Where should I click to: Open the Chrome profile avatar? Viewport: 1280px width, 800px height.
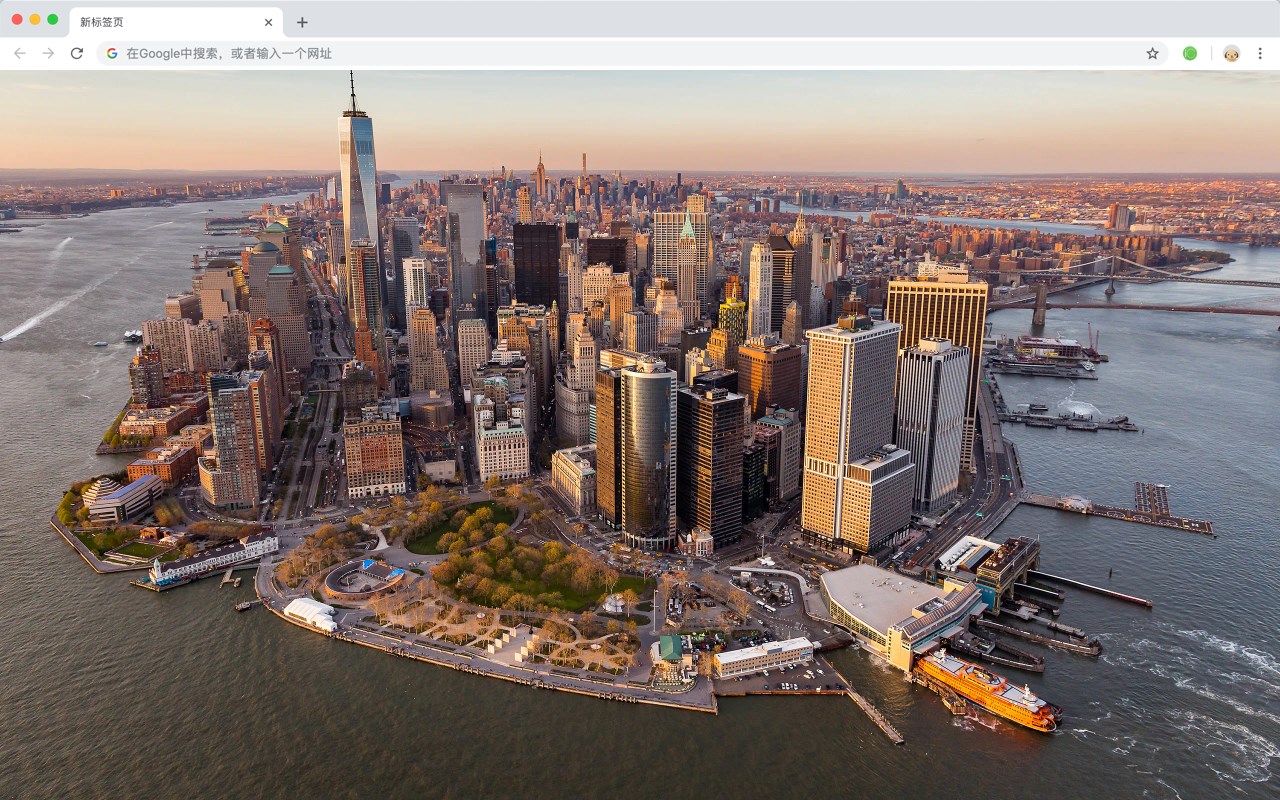point(1231,53)
